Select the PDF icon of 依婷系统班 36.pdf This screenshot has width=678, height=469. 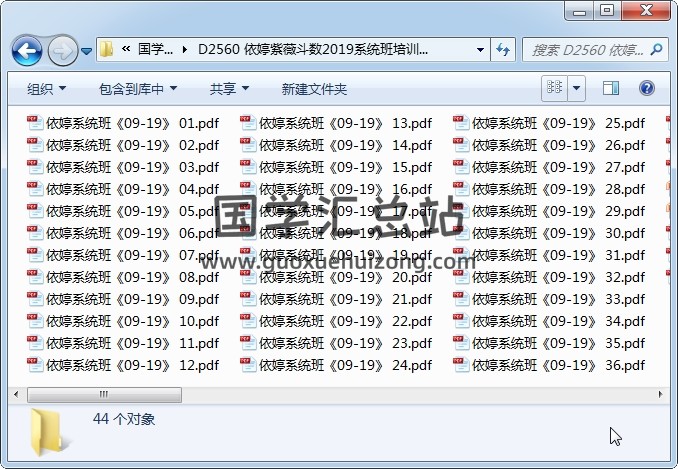(x=461, y=365)
